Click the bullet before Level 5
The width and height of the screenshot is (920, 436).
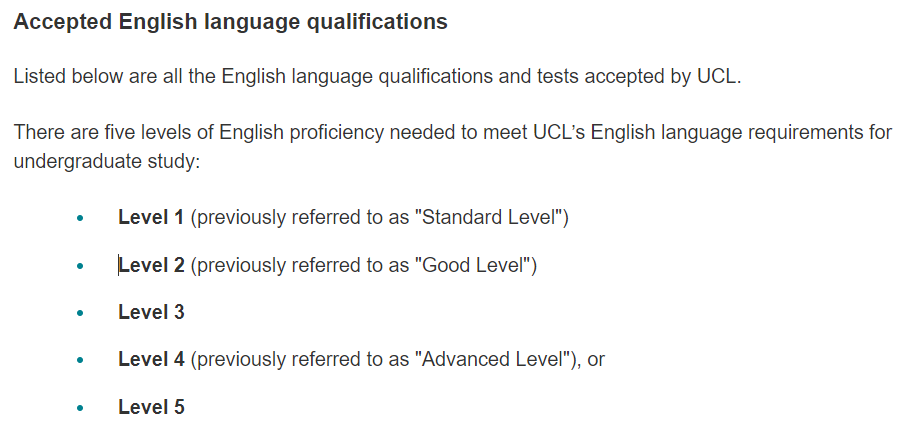(80, 408)
